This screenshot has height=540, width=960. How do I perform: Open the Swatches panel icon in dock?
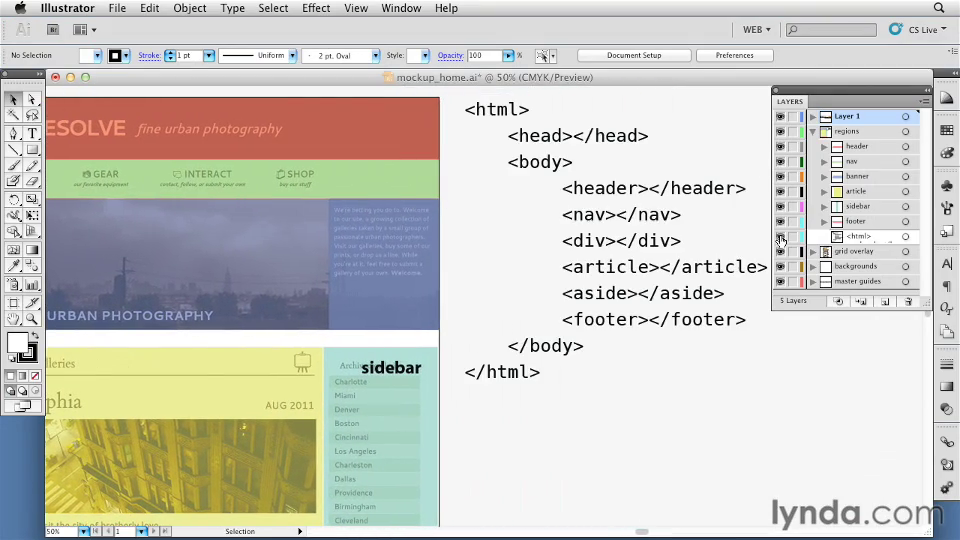[947, 130]
